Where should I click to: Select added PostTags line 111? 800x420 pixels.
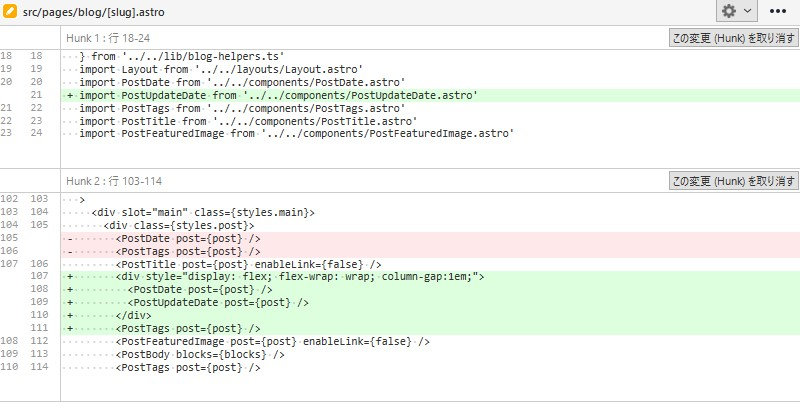(430, 329)
